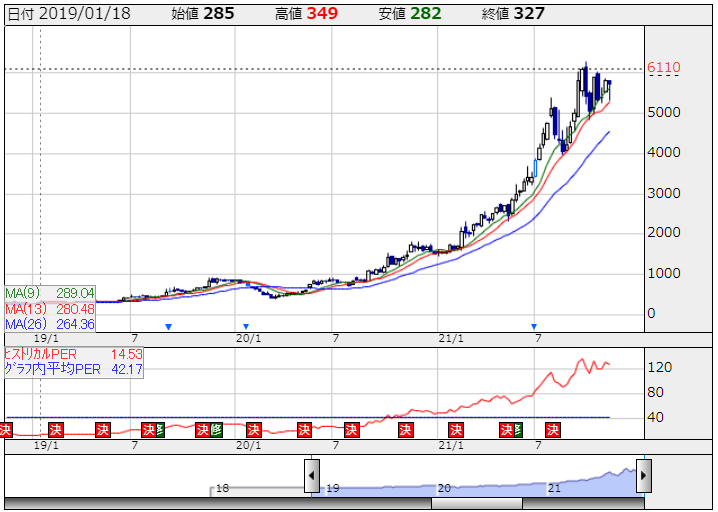The image size is (718, 512).
Task: Click the 決 marker just right of the 20/1 PER axis label
Action: click(253, 430)
